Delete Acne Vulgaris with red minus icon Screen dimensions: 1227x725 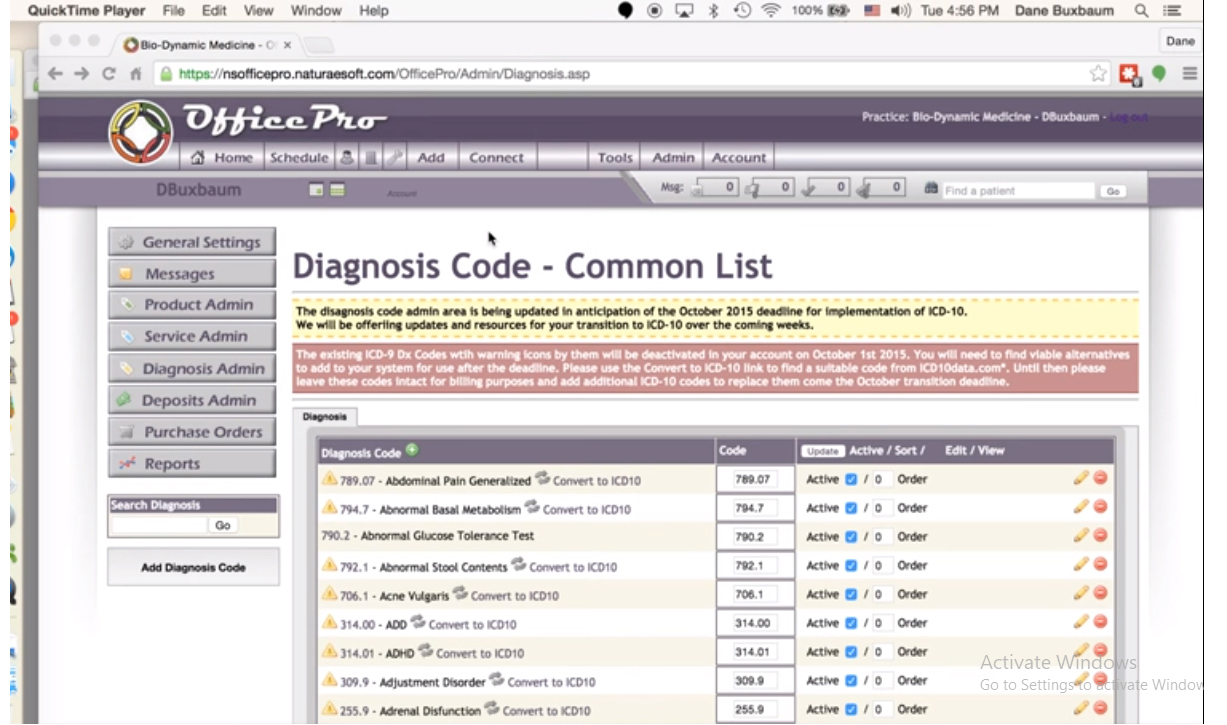(1100, 593)
